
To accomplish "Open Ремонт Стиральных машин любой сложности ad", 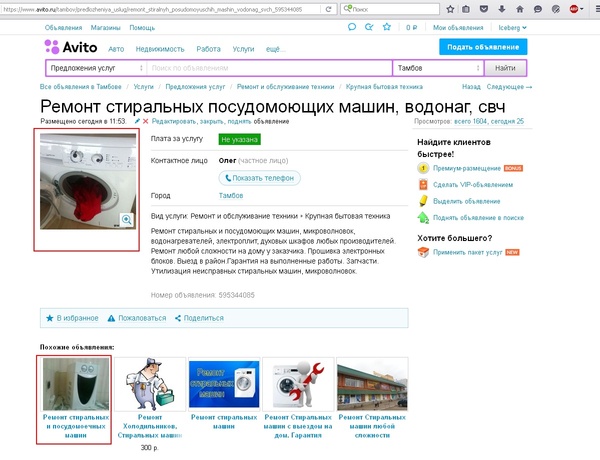I will pyautogui.click(x=372, y=426).
